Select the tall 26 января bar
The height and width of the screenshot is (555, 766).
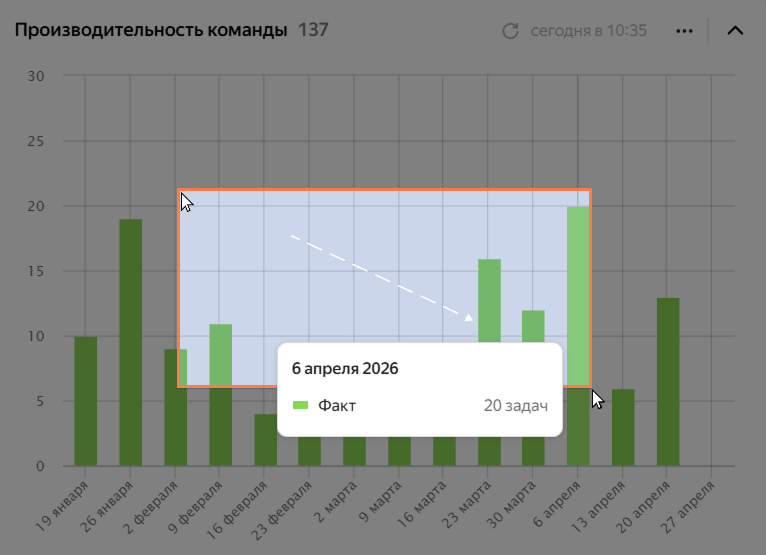coord(130,342)
